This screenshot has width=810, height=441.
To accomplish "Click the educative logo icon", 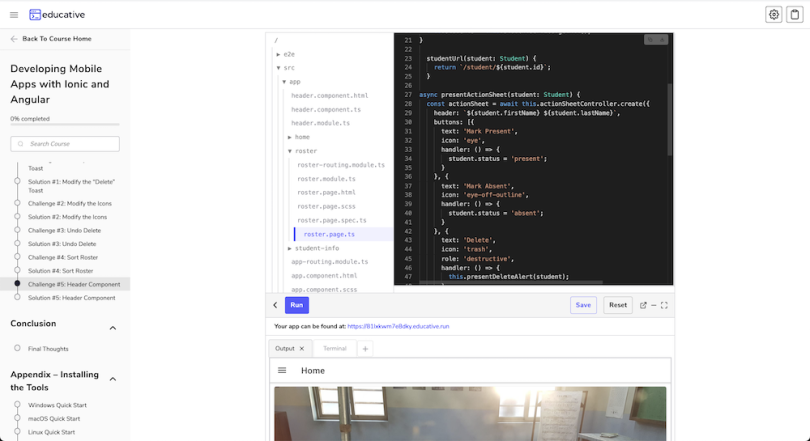I will [x=36, y=15].
